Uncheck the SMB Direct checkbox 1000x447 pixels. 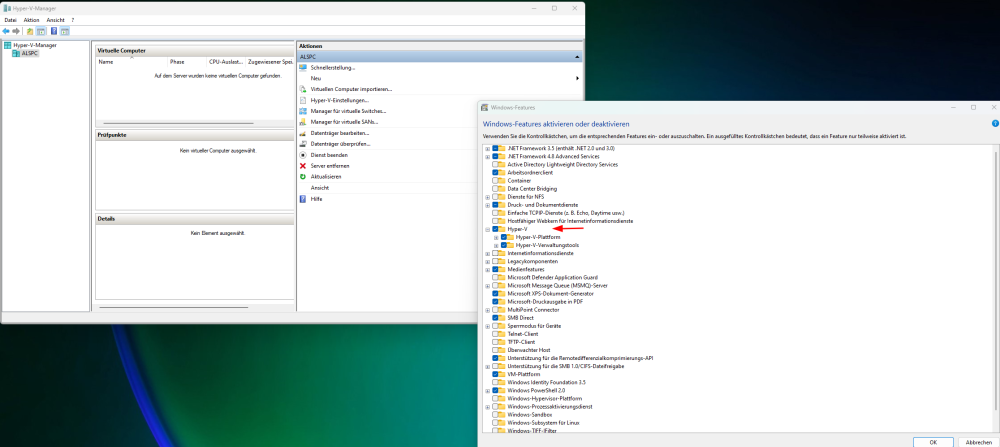(x=495, y=318)
